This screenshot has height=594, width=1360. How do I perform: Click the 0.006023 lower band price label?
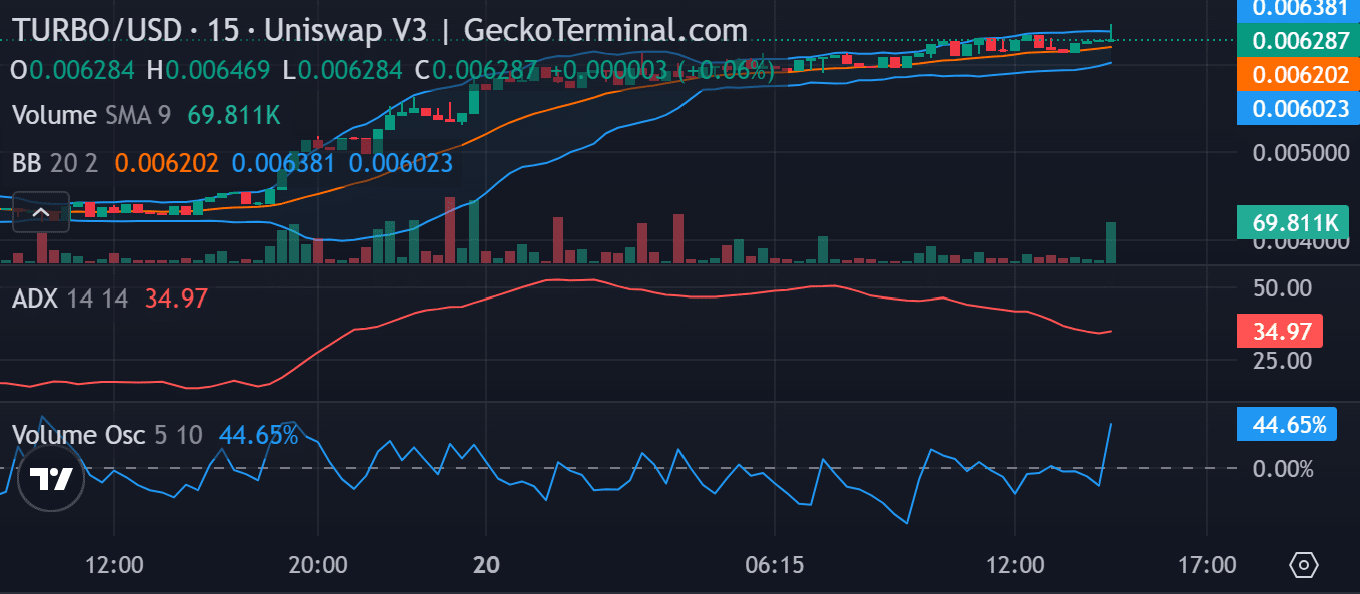pyautogui.click(x=1300, y=108)
